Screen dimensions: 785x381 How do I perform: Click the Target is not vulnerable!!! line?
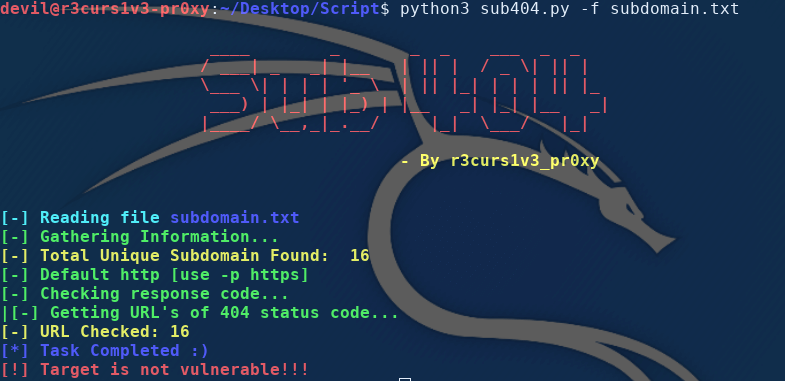tap(155, 369)
